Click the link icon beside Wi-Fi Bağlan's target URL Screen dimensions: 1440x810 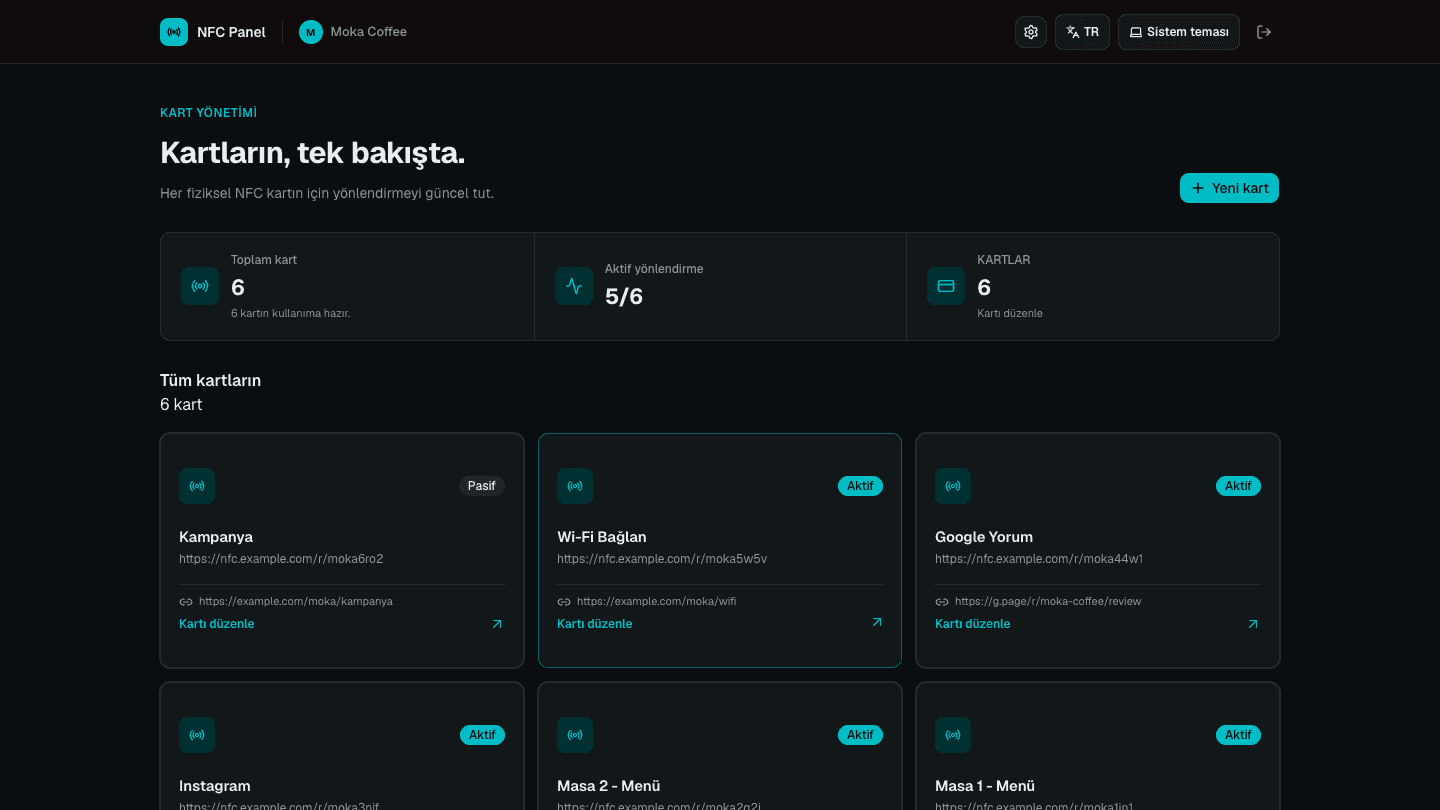coord(564,602)
